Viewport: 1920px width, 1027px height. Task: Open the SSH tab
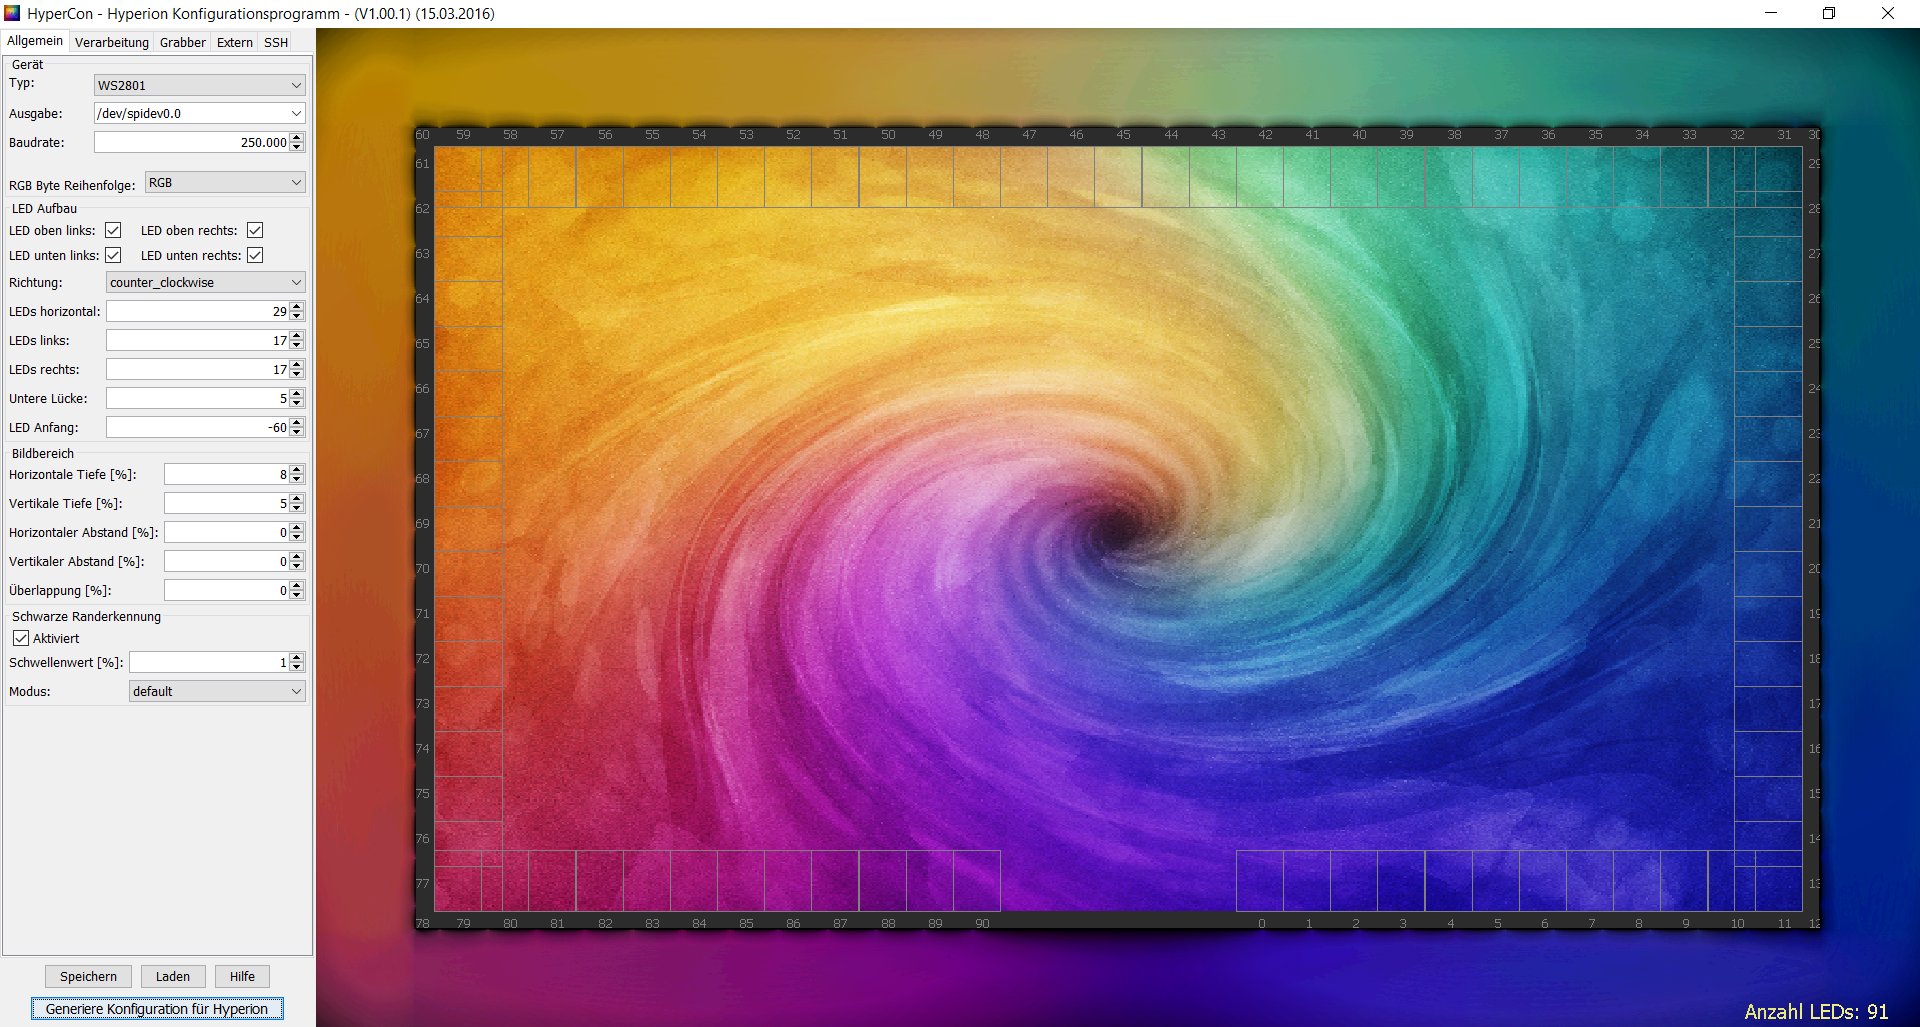point(276,42)
